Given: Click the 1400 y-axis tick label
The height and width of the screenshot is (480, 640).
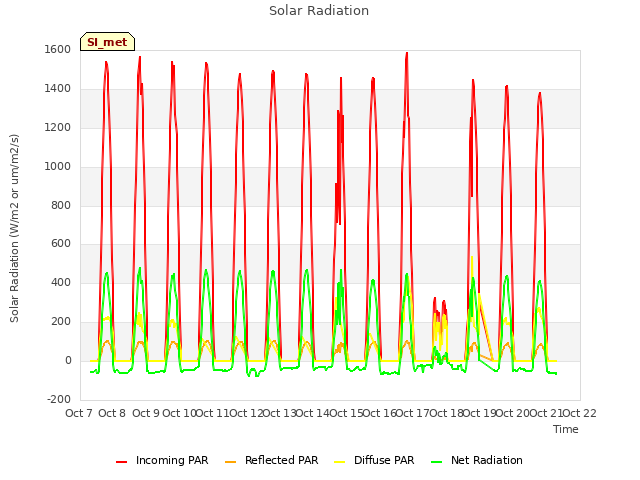Looking at the screenshot, I should [58, 89].
